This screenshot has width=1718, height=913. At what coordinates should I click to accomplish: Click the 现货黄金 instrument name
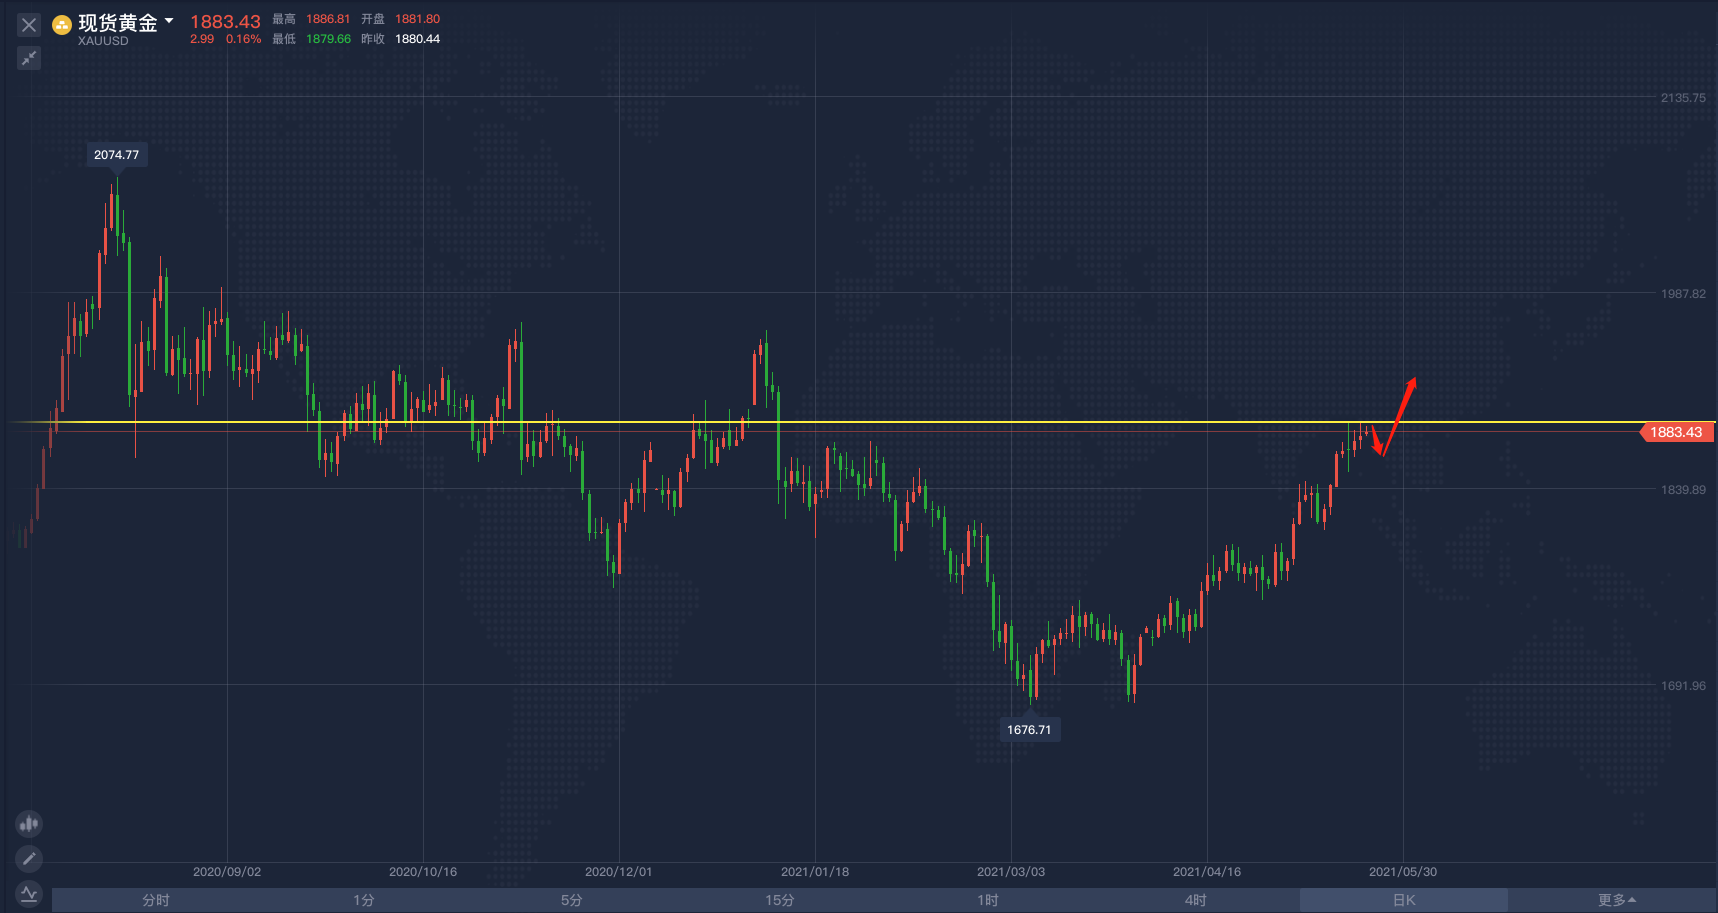click(118, 23)
